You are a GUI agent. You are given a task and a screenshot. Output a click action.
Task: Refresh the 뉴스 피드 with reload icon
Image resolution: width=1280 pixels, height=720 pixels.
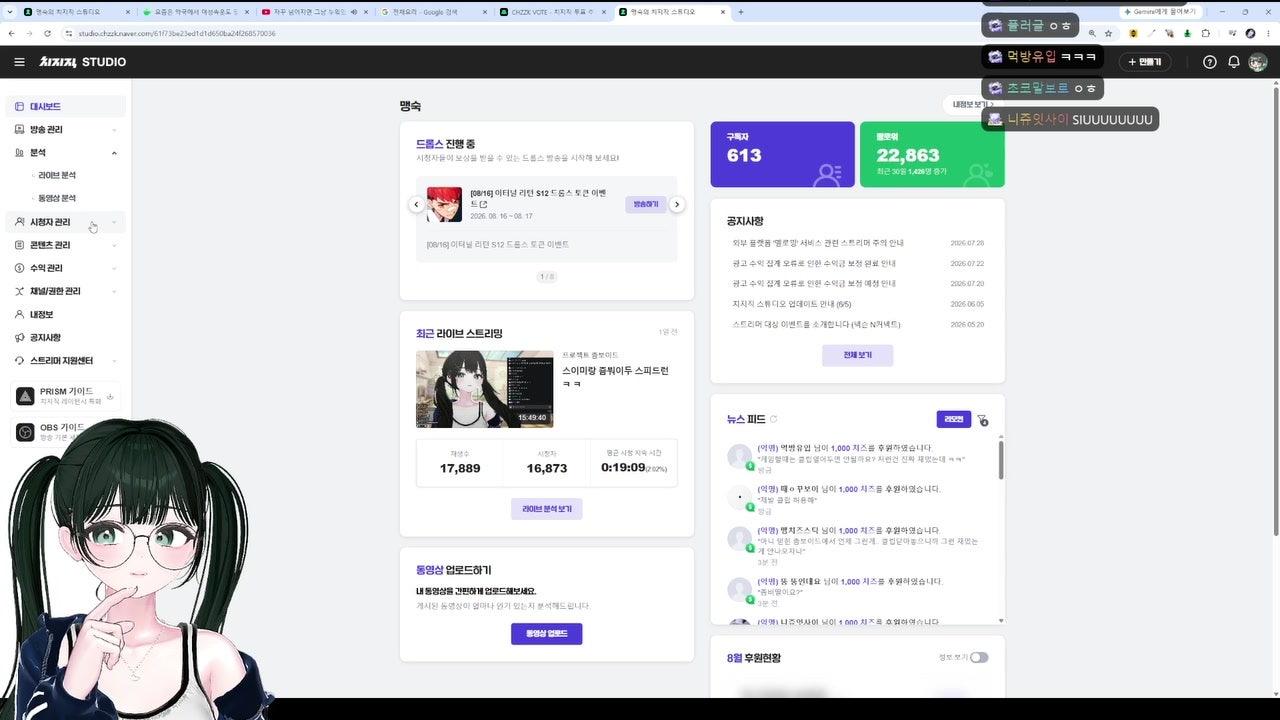pyautogui.click(x=774, y=419)
